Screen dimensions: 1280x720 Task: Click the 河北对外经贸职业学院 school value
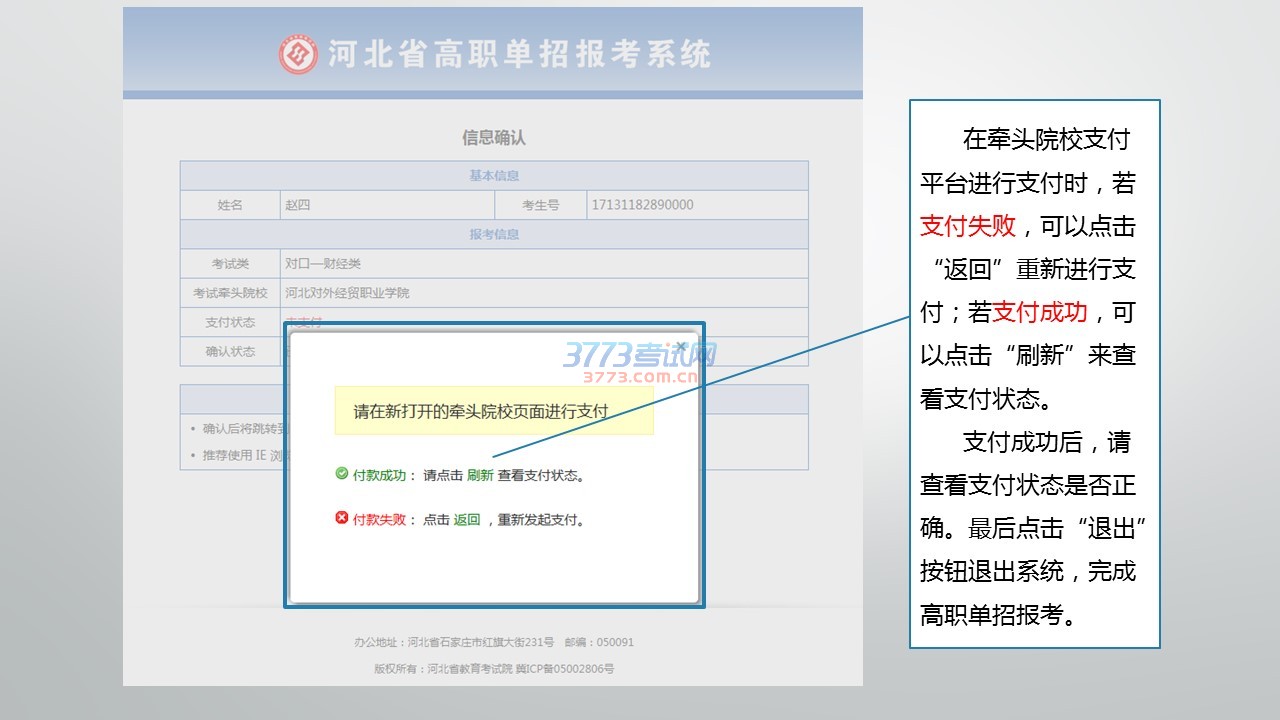click(x=347, y=293)
